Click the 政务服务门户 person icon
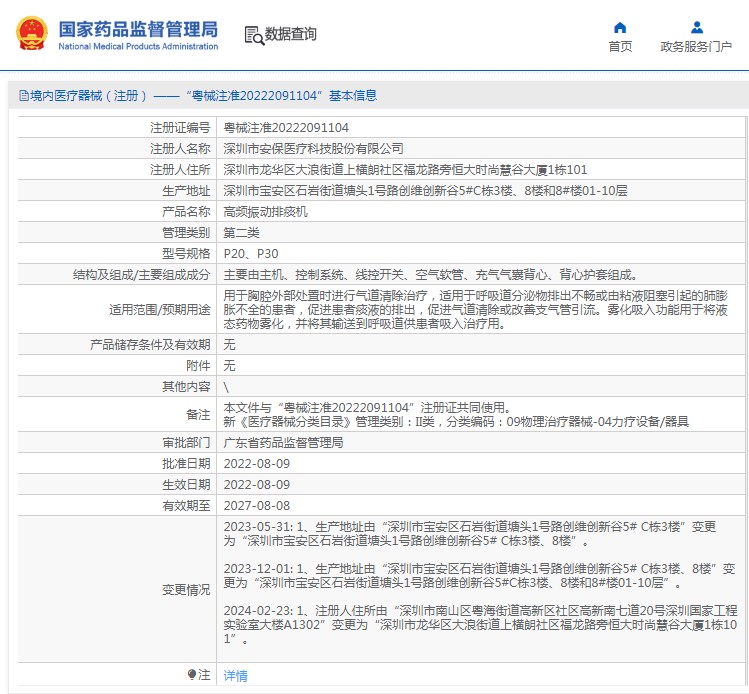Screen dimensions: 749x694 coord(697,28)
